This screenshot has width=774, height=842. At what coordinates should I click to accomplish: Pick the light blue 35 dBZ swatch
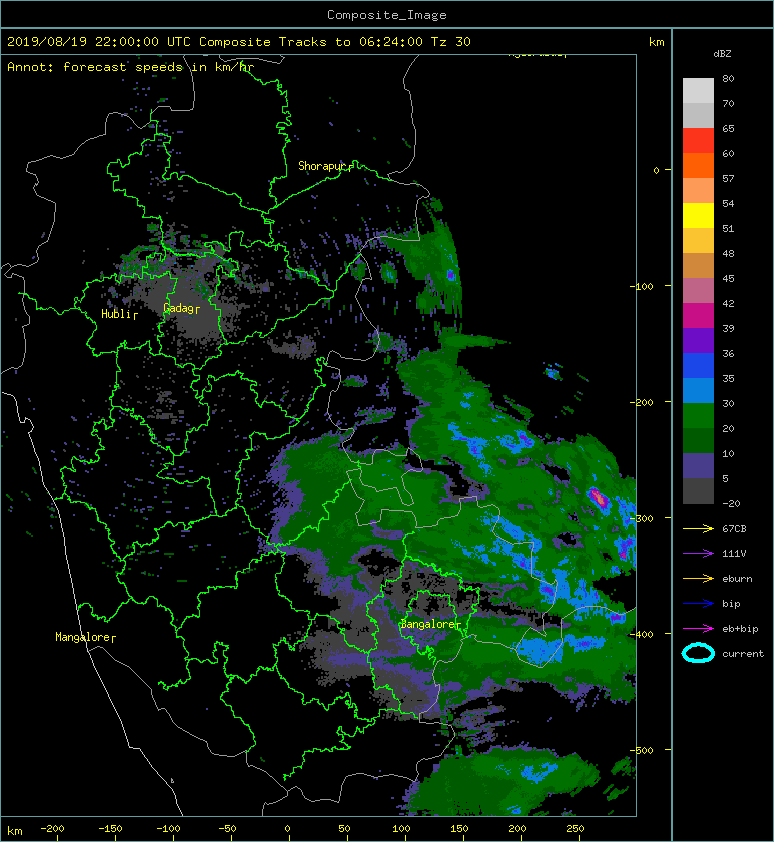click(x=698, y=390)
